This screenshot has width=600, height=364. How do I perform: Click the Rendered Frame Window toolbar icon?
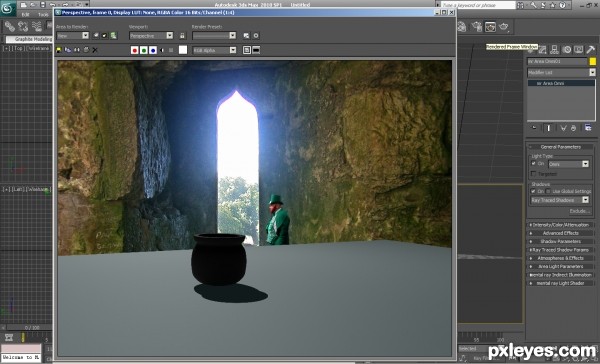tap(490, 26)
